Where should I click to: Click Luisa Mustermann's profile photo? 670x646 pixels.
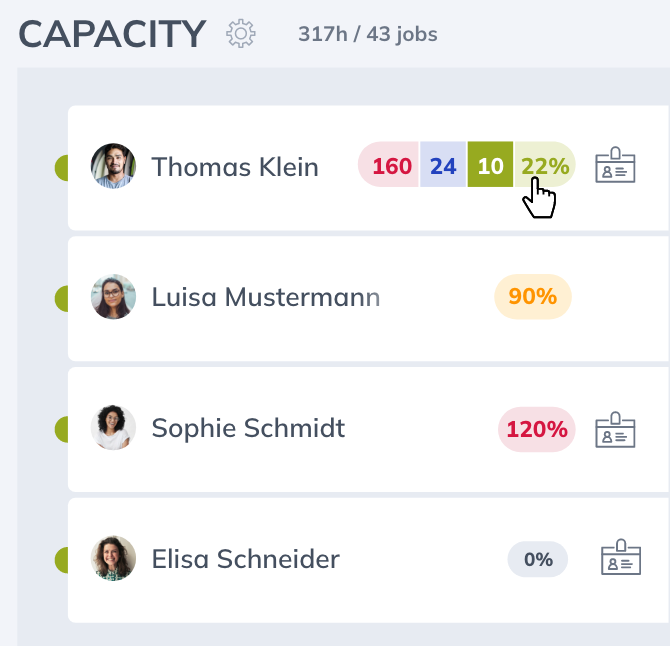(x=113, y=297)
